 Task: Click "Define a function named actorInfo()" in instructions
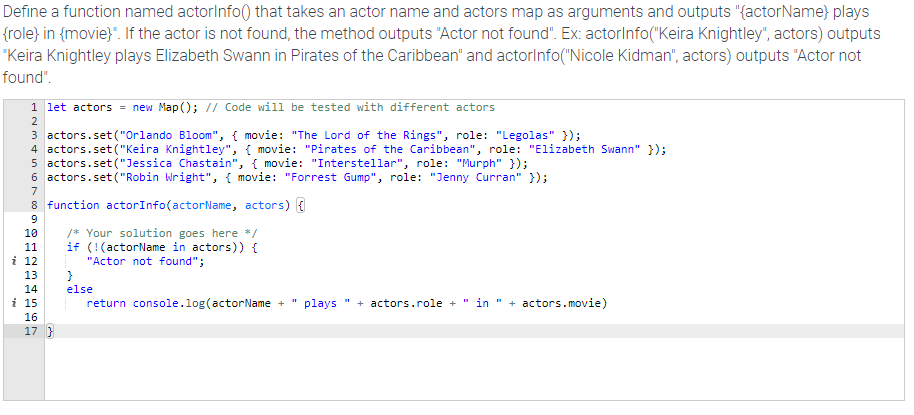click(x=128, y=12)
